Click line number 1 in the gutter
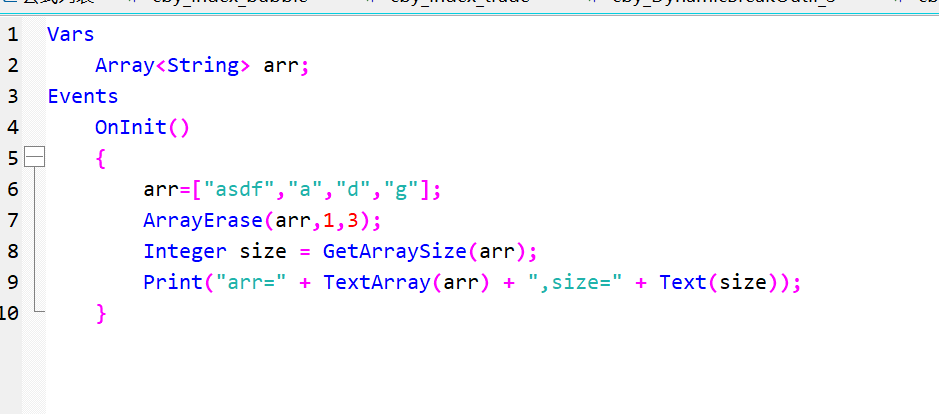 tap(12, 35)
